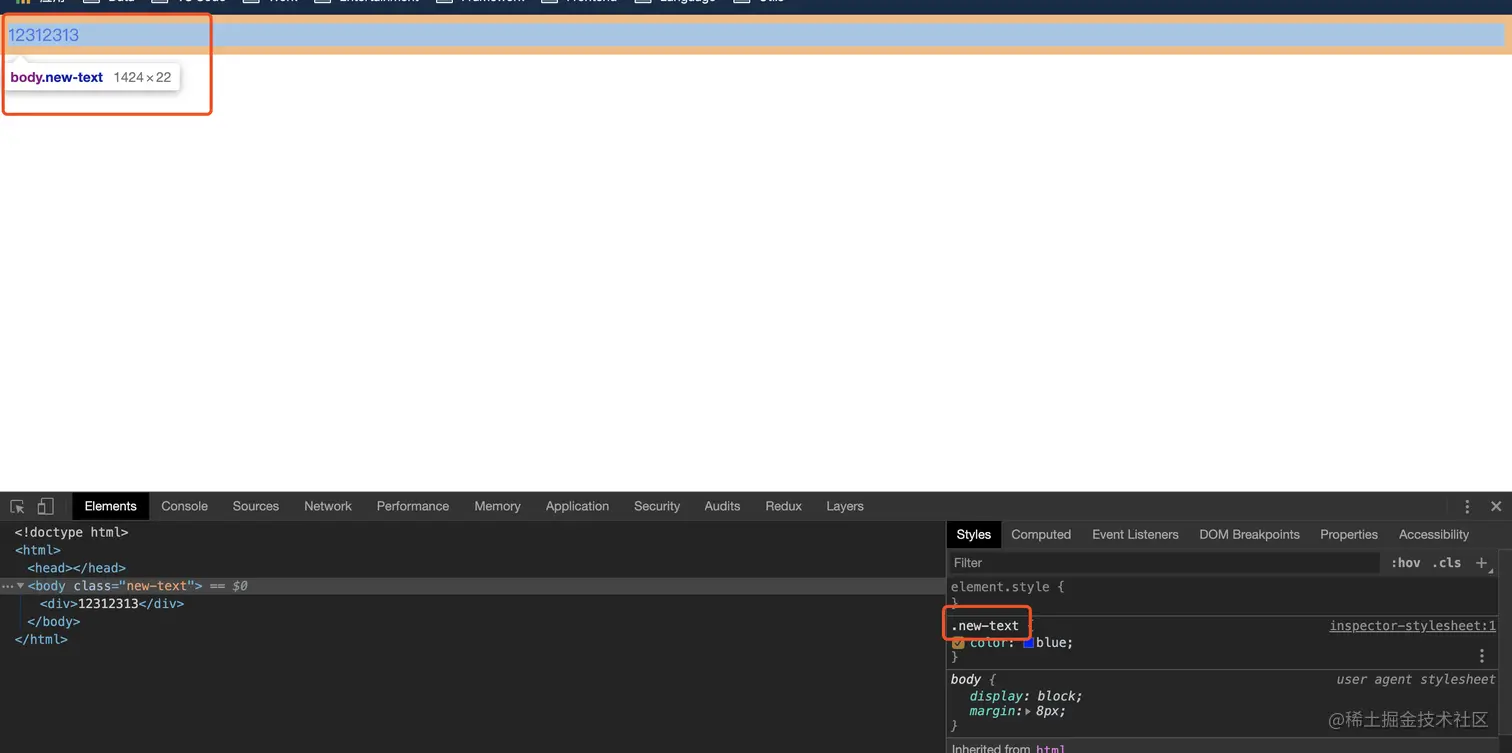Open the Properties sidebar tab
Screen dimensions: 1512x753
(x=1349, y=535)
